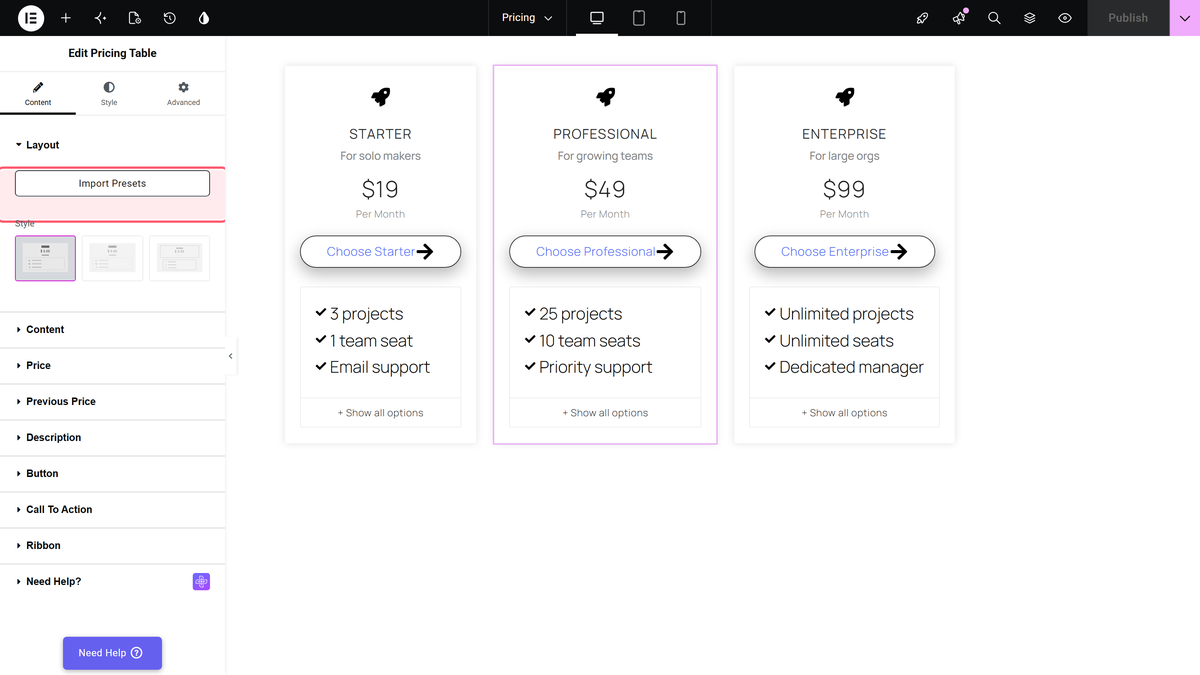This screenshot has width=1200, height=675.
Task: Open What's New megaphone notifications
Action: 959,18
